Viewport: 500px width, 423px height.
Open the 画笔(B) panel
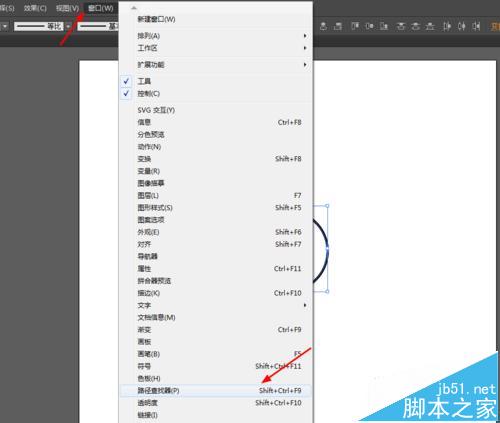(216, 354)
